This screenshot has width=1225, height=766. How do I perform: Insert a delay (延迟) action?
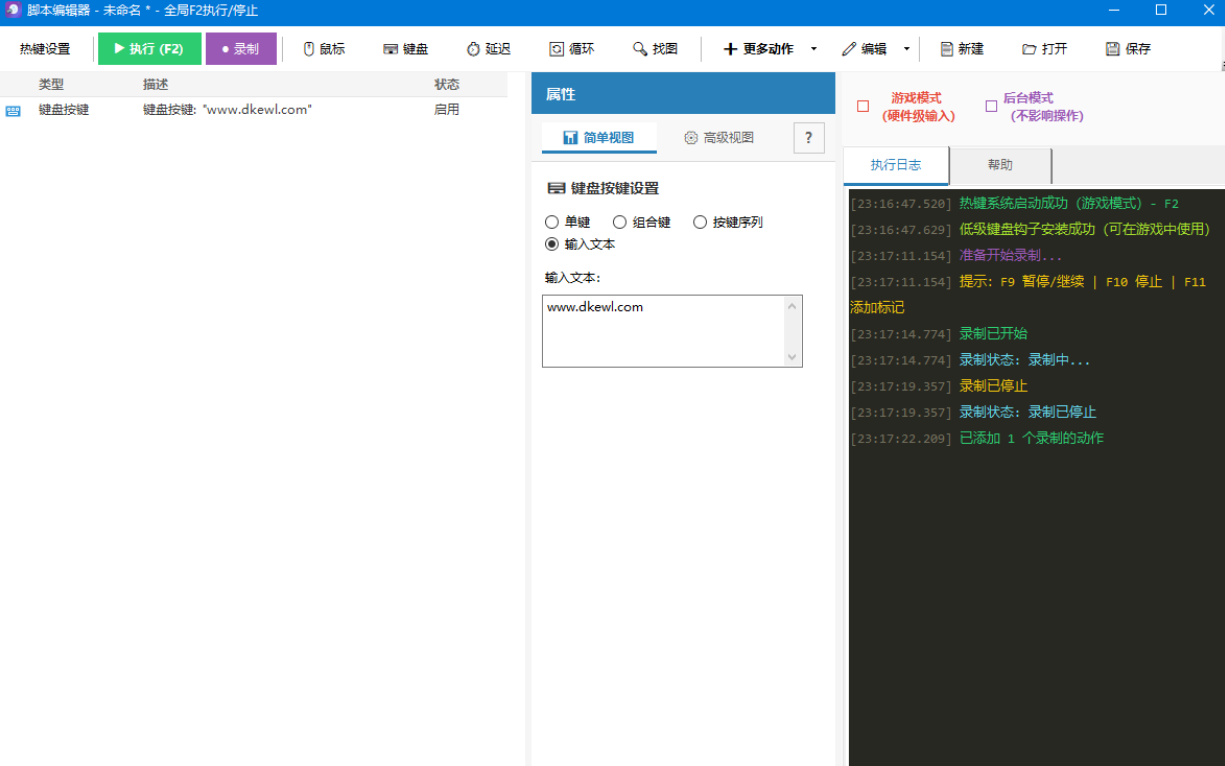[x=488, y=49]
